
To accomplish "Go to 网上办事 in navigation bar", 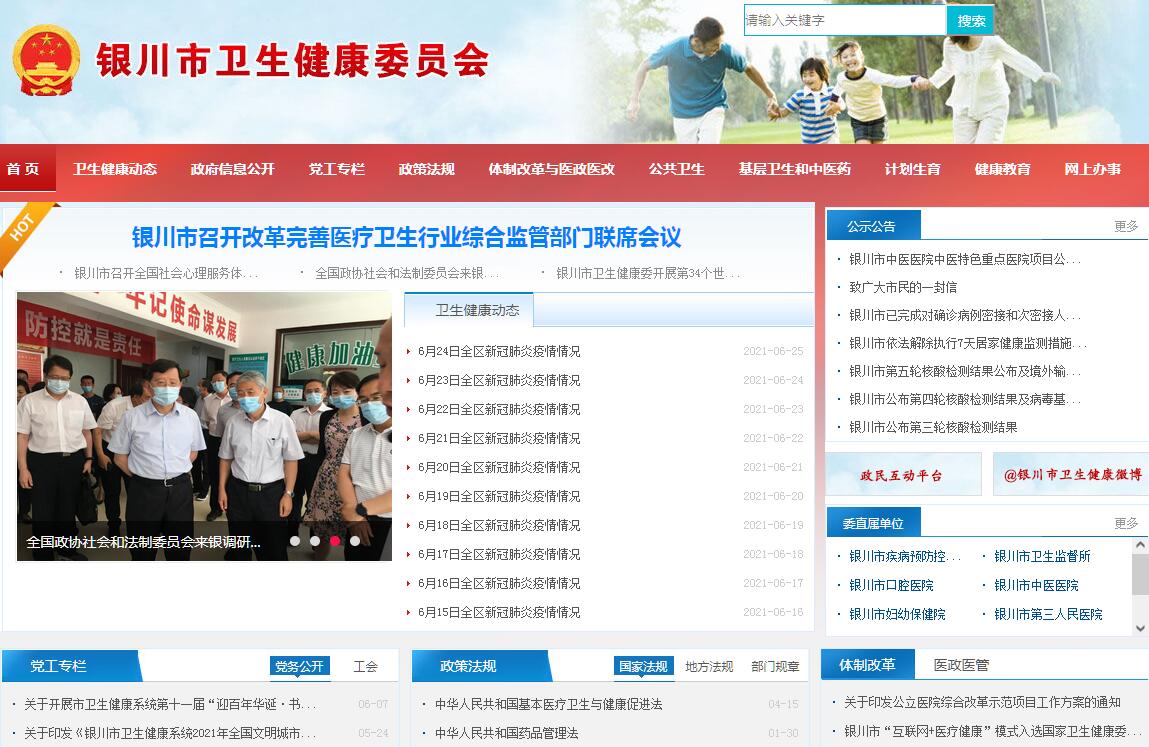I will point(1092,169).
